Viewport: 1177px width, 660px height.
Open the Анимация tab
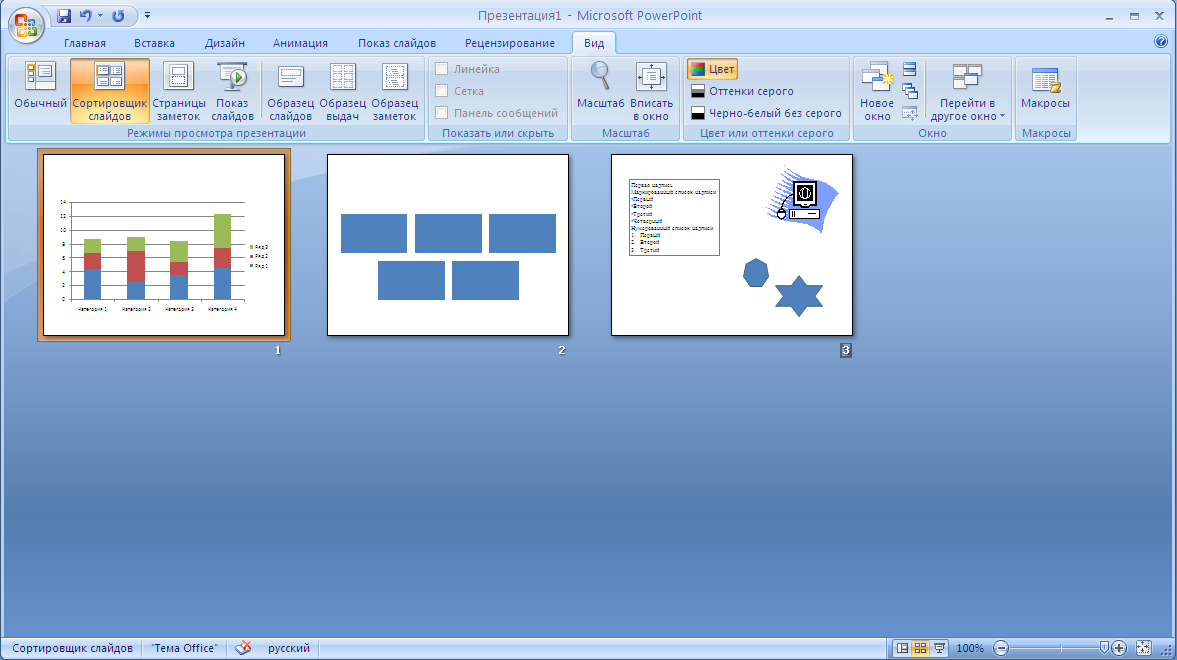click(300, 43)
